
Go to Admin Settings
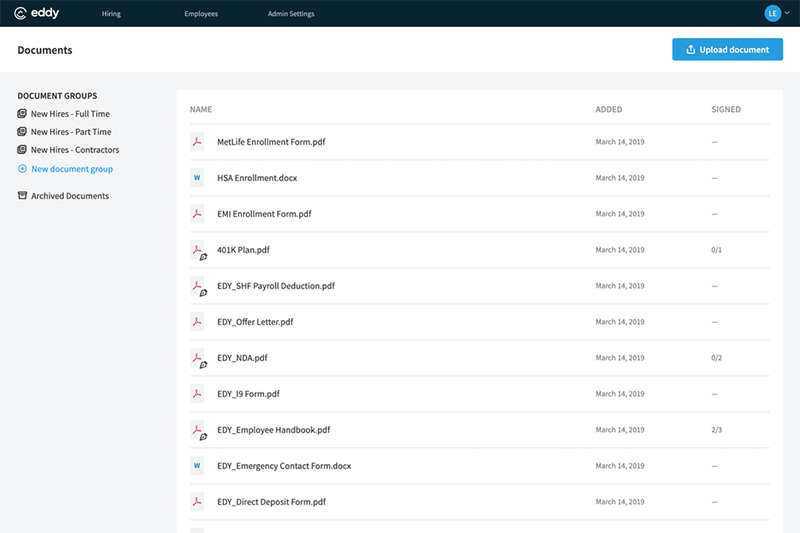point(292,14)
